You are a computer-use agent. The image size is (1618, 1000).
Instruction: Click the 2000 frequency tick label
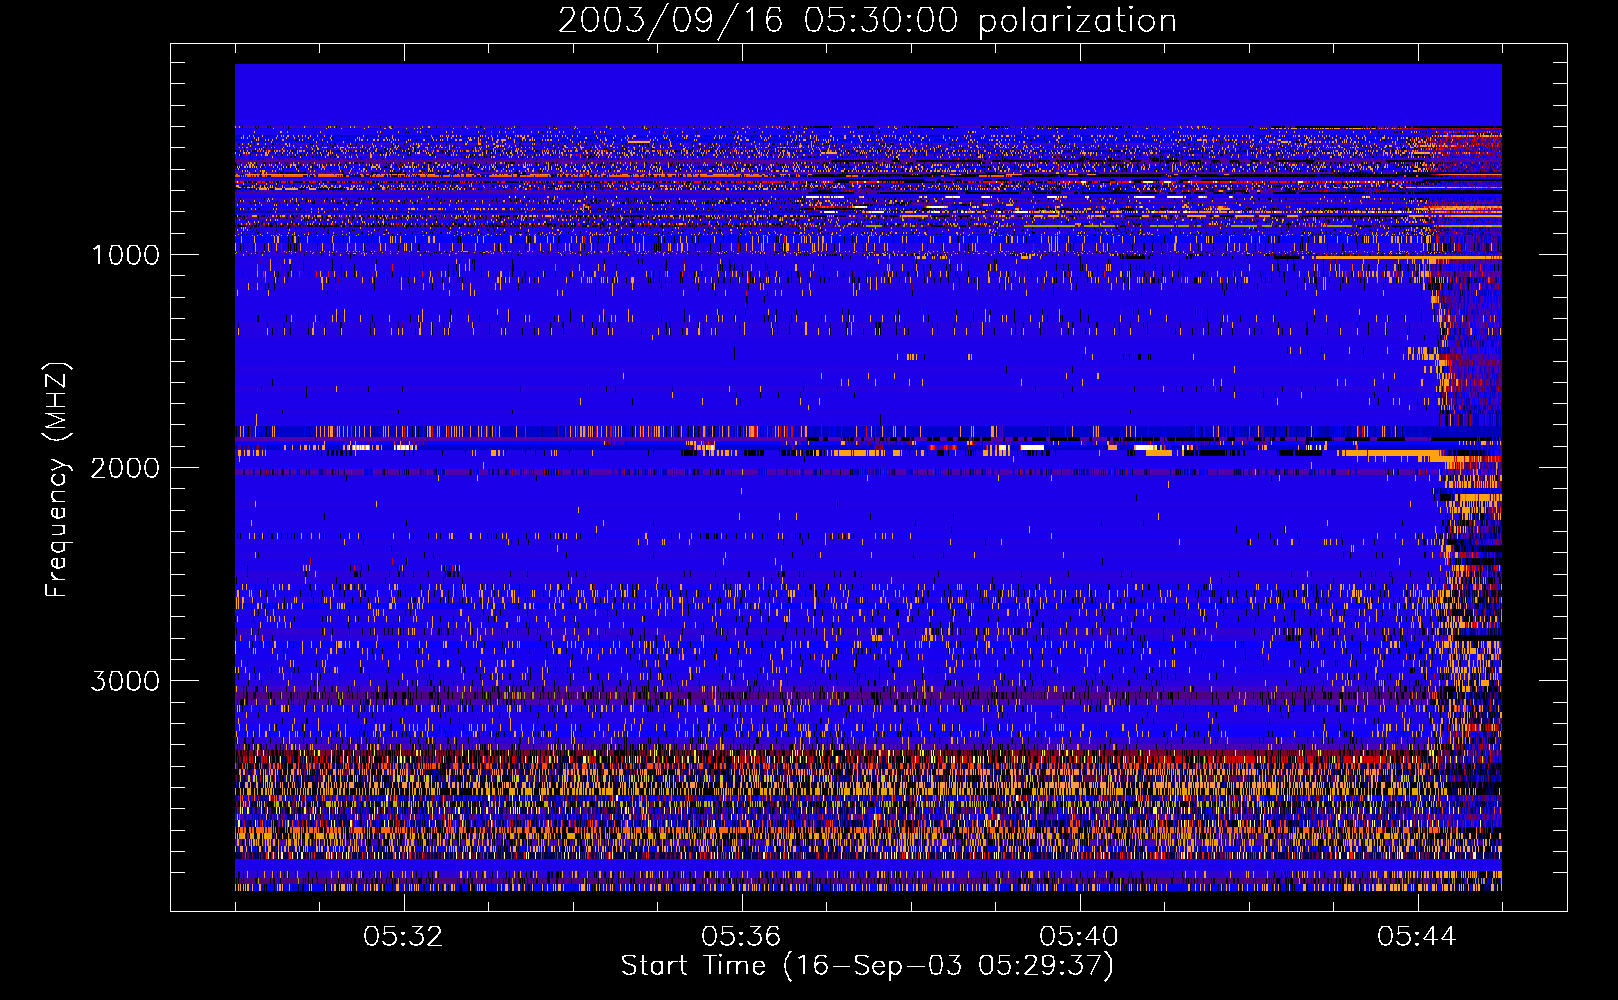[x=125, y=468]
